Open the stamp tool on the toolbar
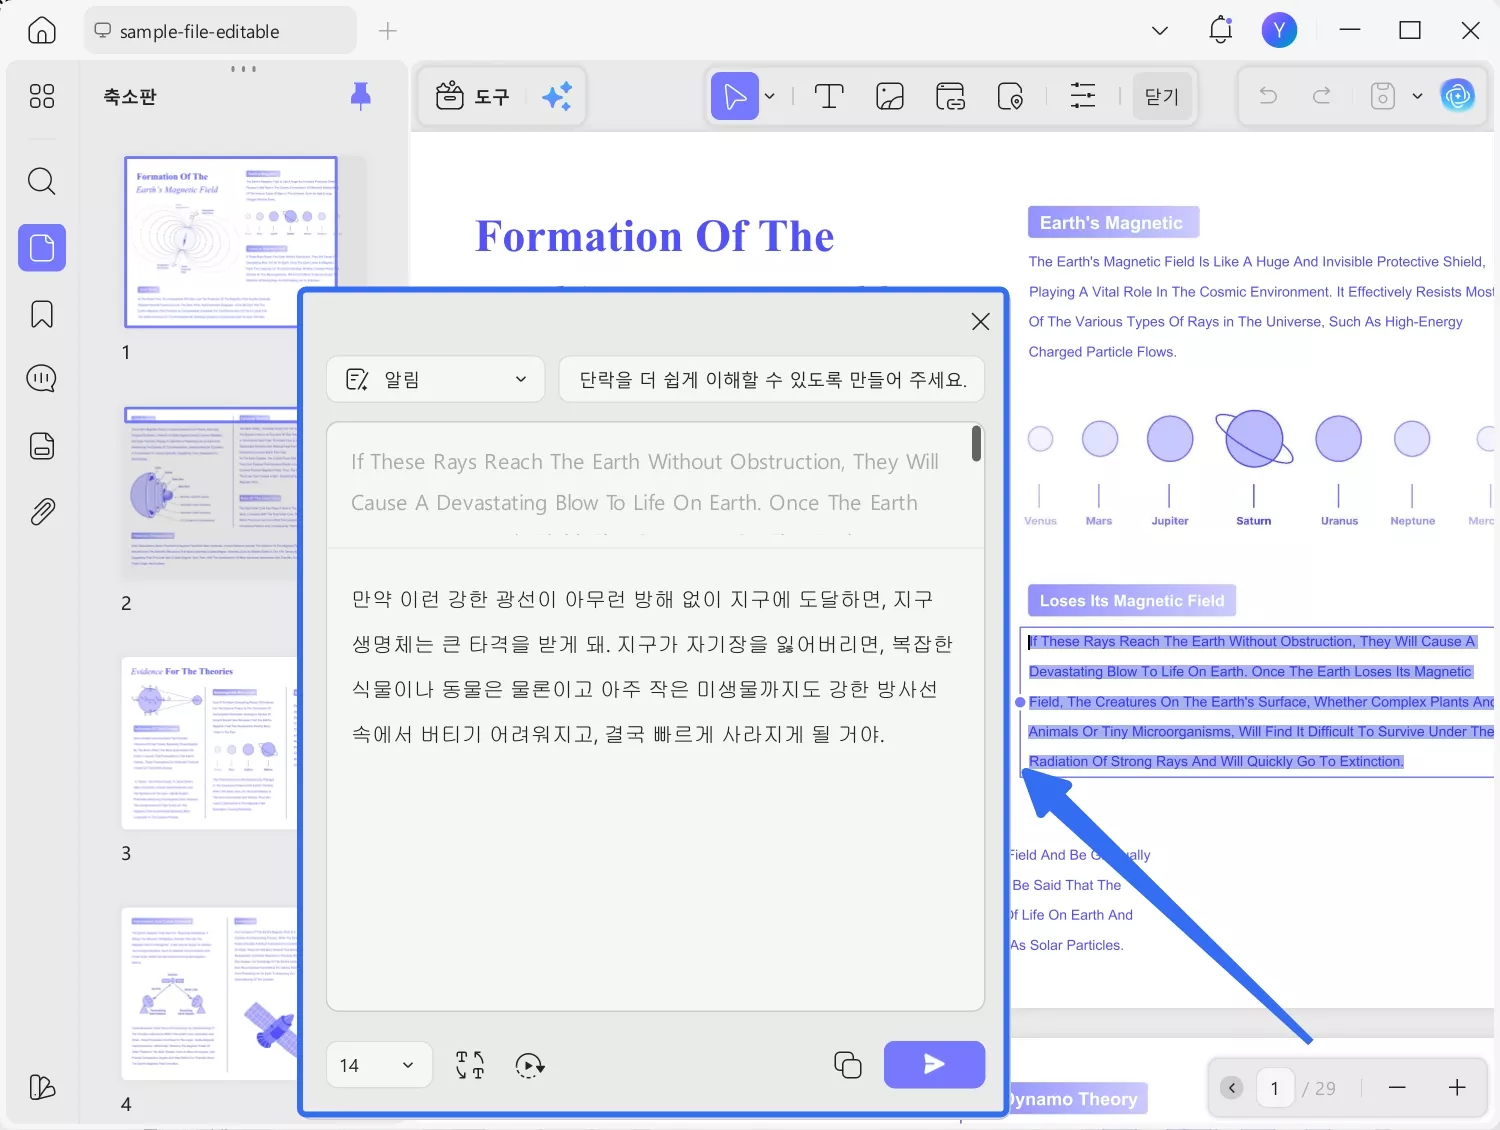This screenshot has width=1500, height=1130. 1010,95
